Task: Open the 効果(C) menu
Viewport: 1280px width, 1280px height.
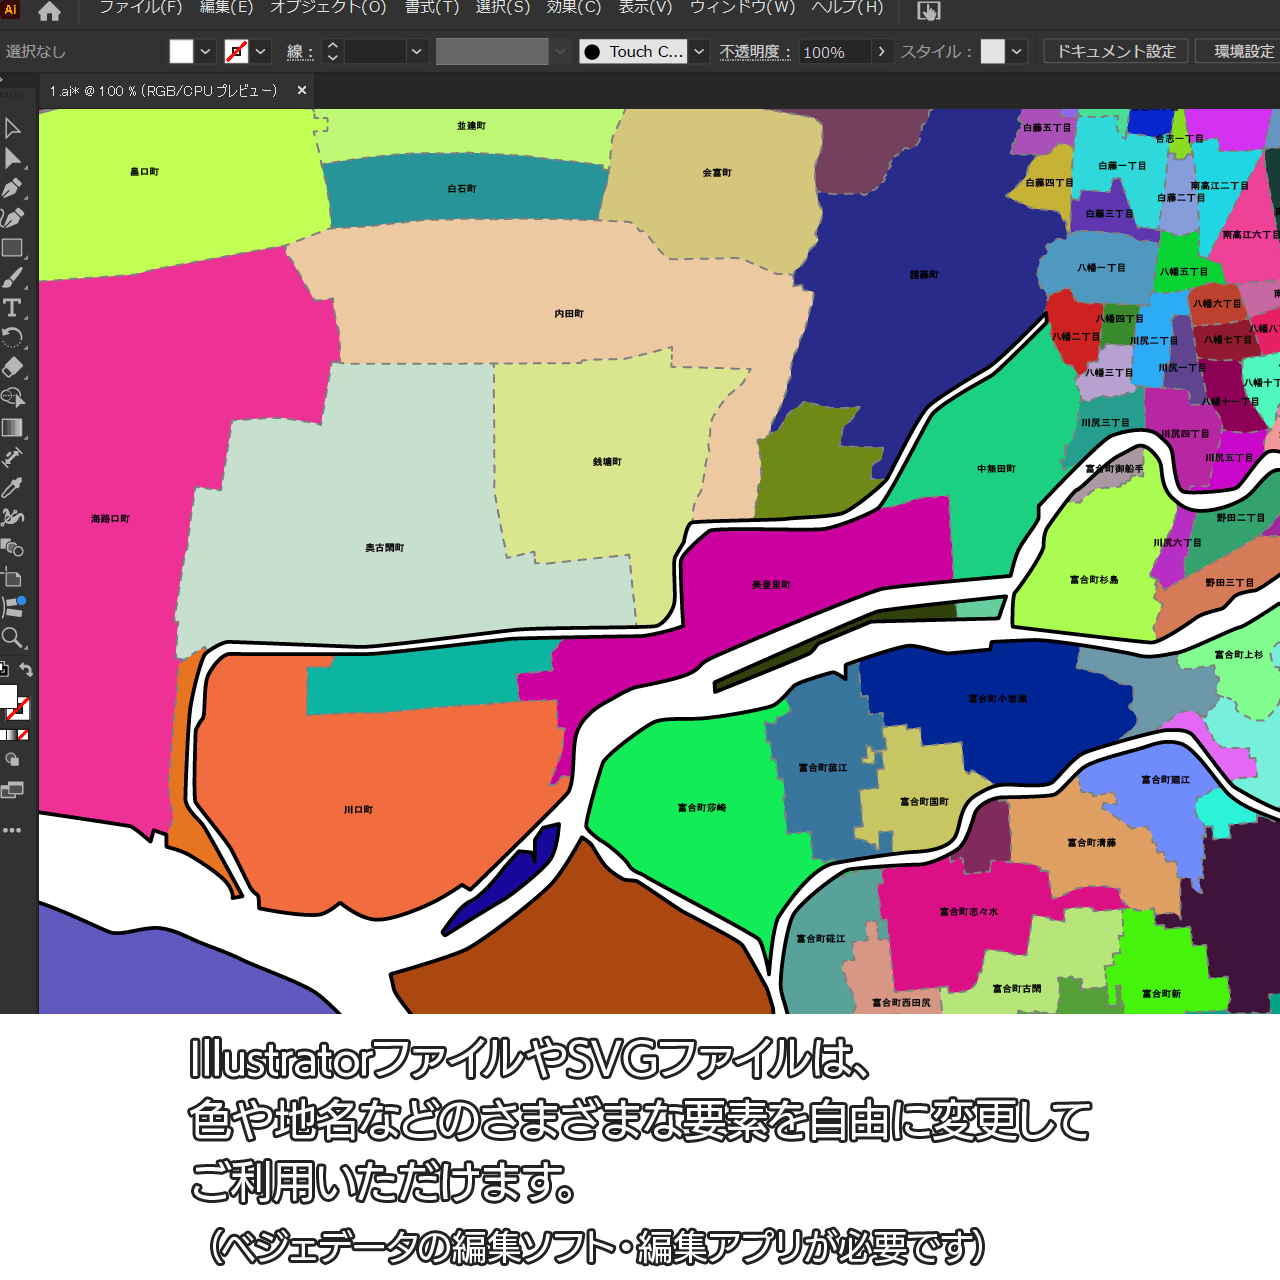Action: pyautogui.click(x=574, y=8)
